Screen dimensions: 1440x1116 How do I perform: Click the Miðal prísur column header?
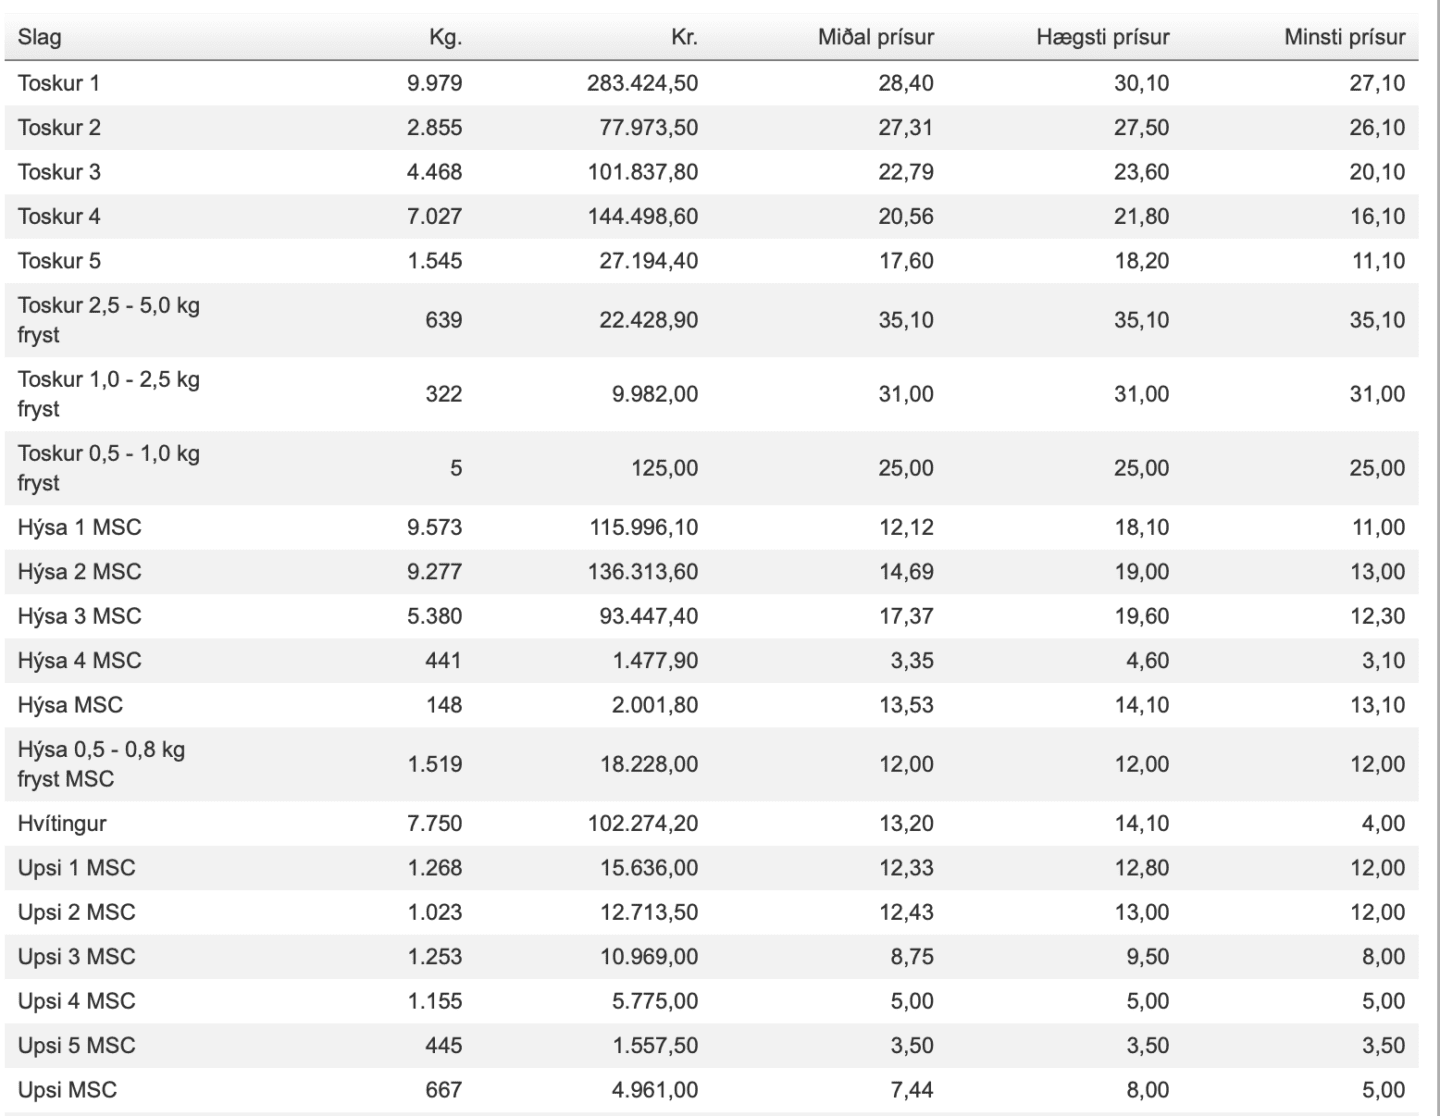[x=875, y=38]
